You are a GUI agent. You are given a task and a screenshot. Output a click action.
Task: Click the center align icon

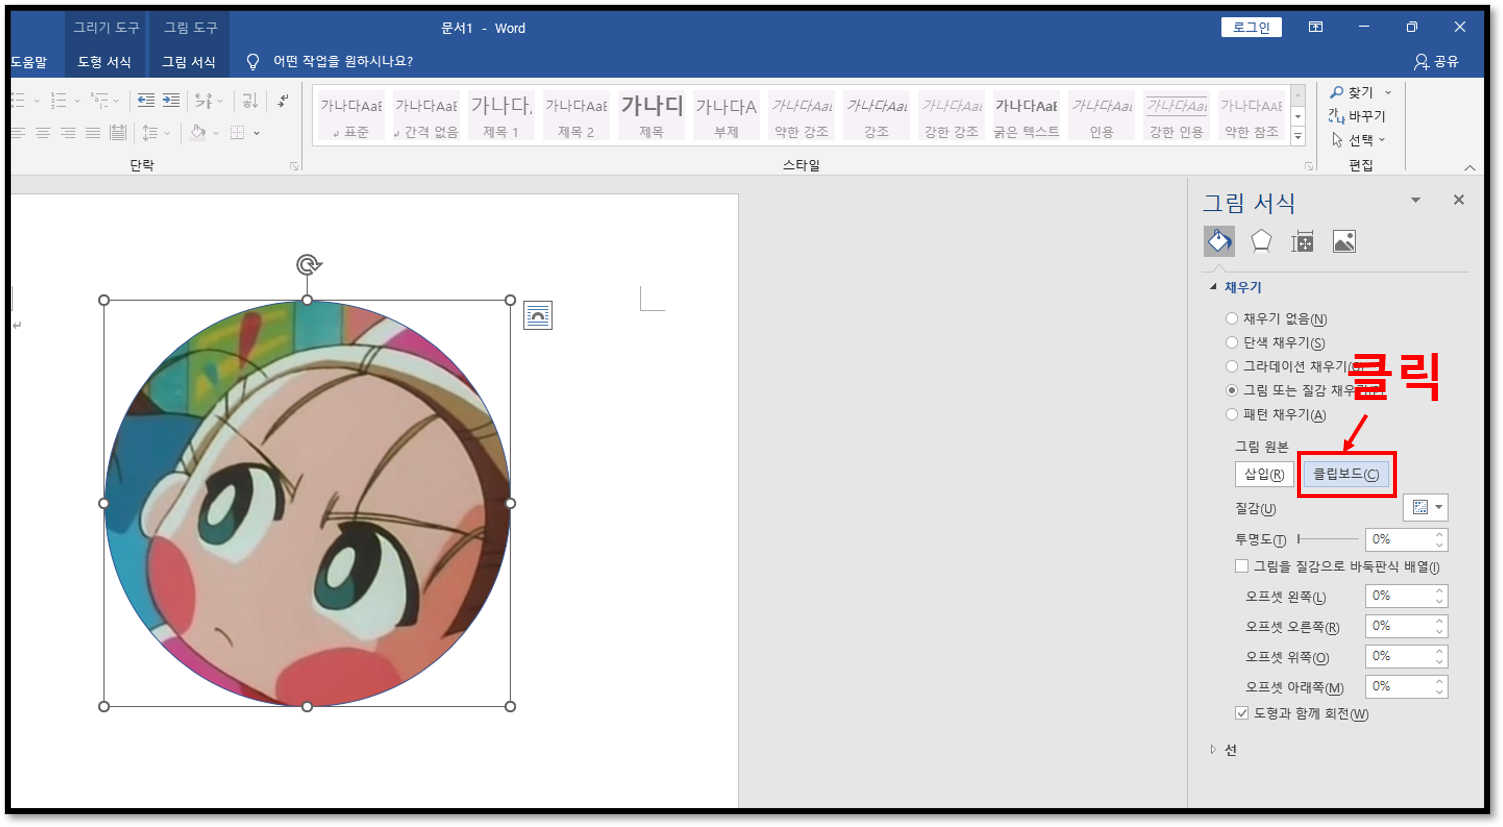tap(43, 132)
